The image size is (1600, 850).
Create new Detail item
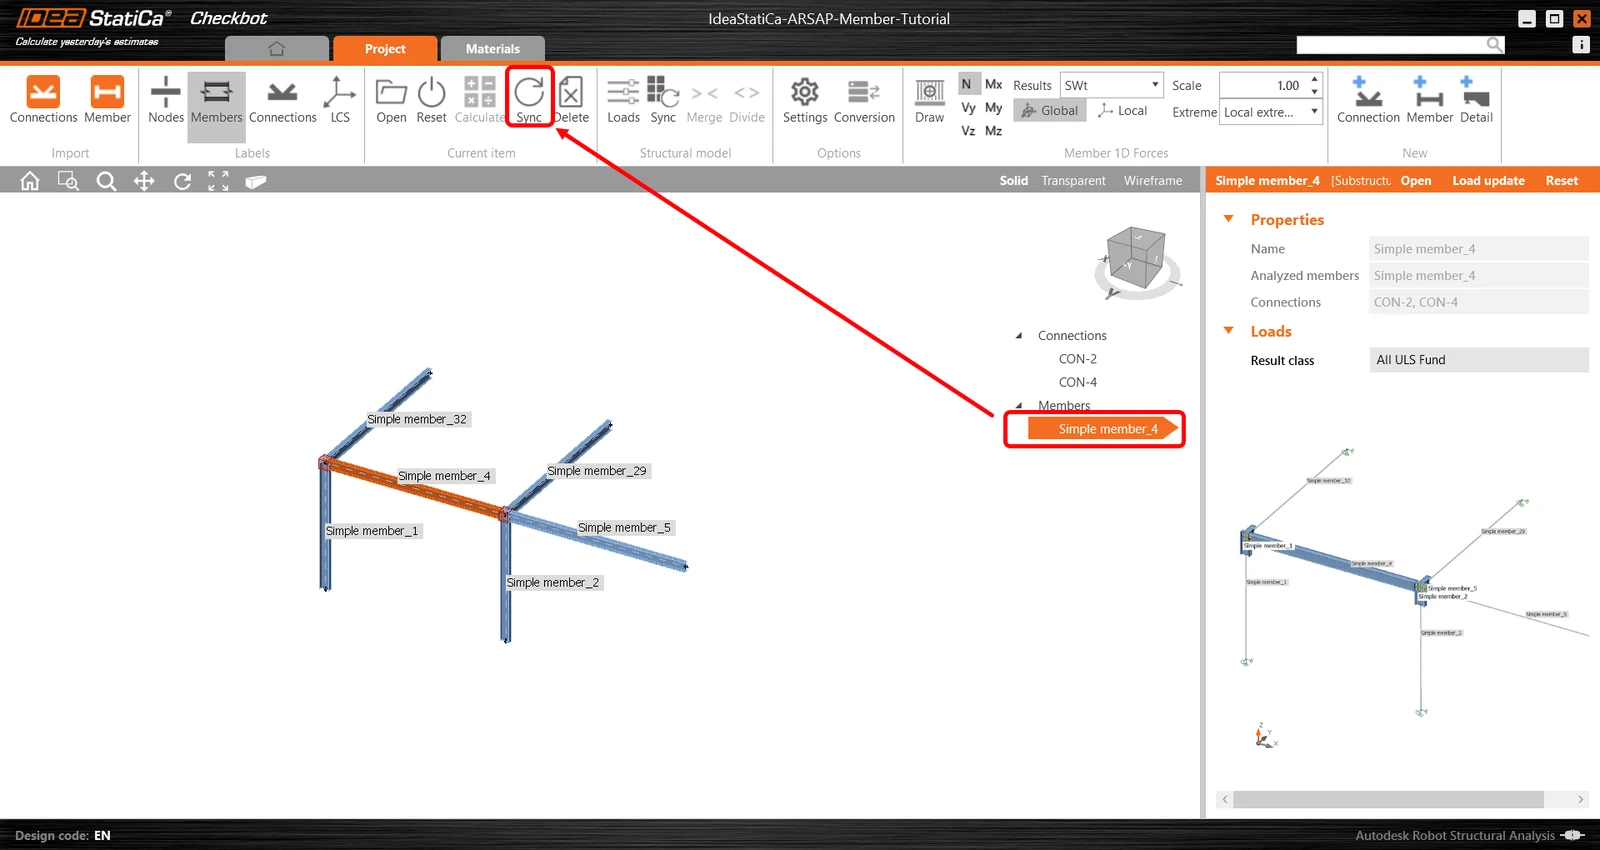tap(1476, 99)
